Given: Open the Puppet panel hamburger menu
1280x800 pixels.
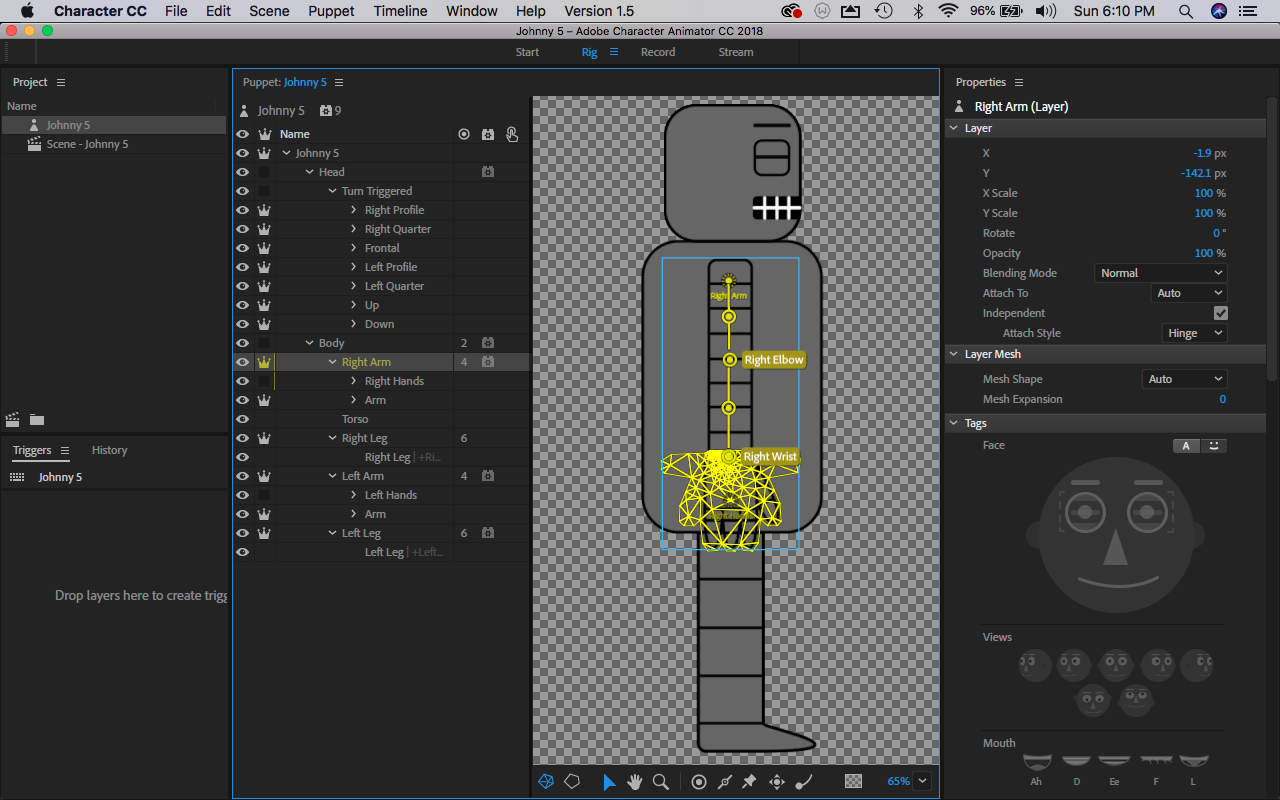Looking at the screenshot, I should pos(339,82).
